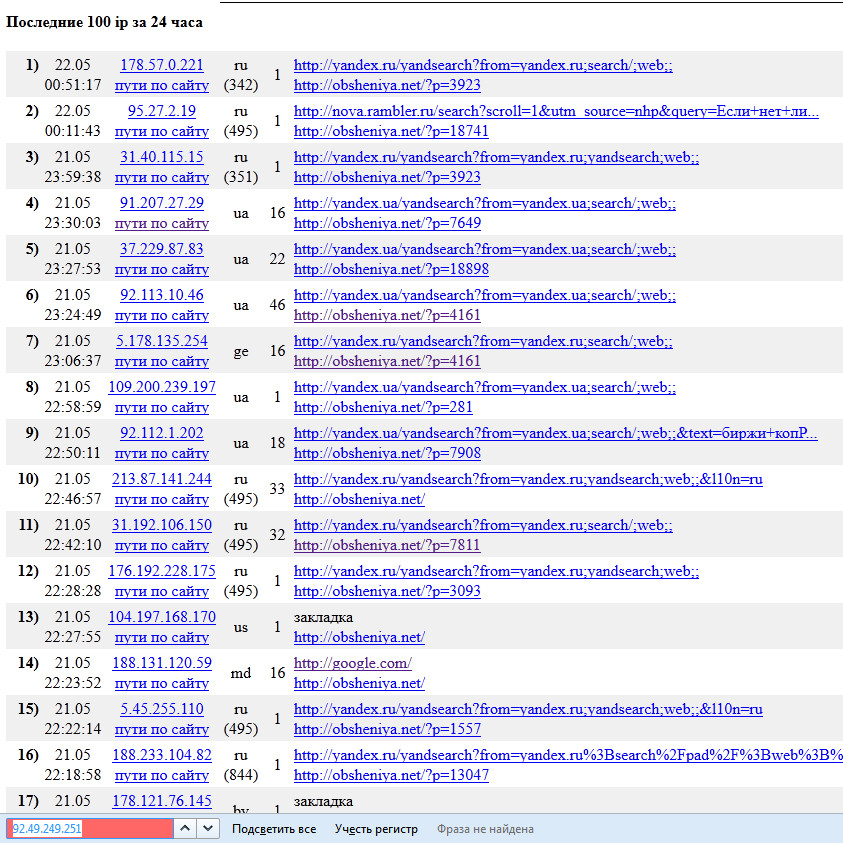The width and height of the screenshot is (843, 843).
Task: Click visit count 46 in entry 6
Action: (x=277, y=305)
